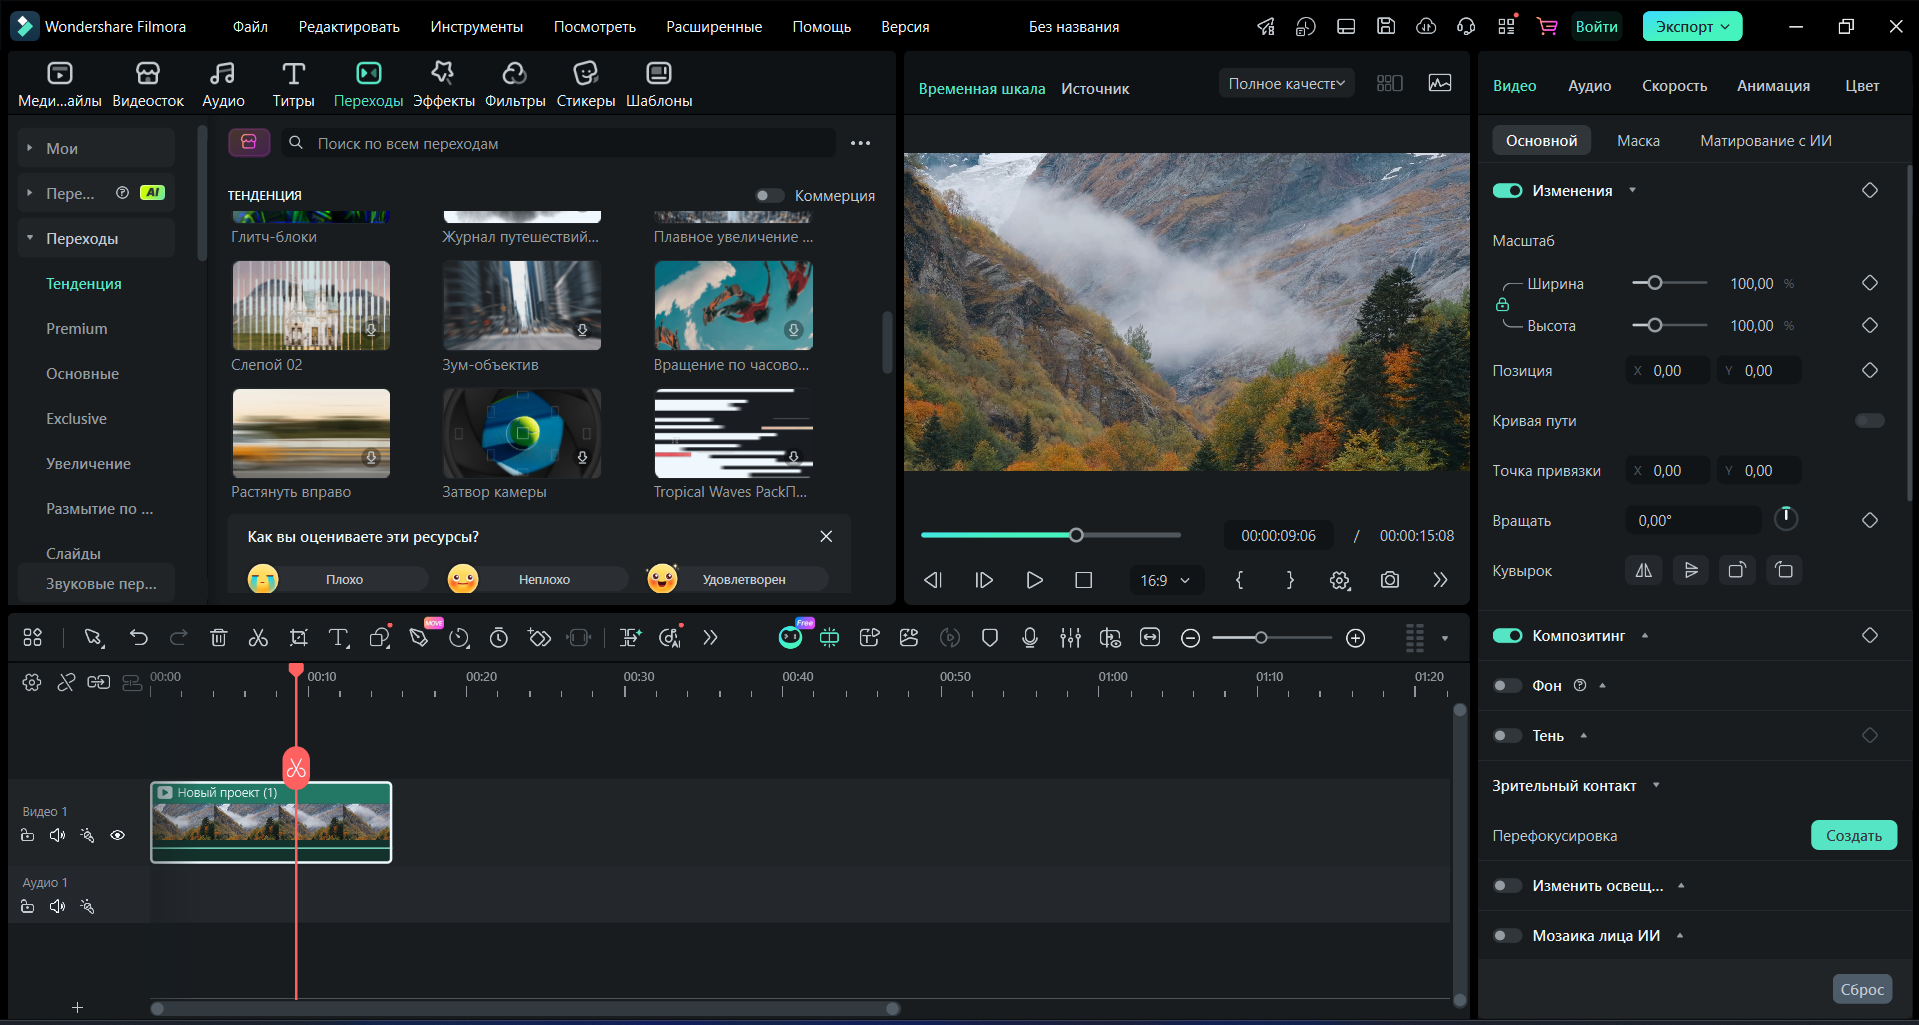Image resolution: width=1919 pixels, height=1025 pixels.
Task: Click the delete trash icon in timeline toolbar
Action: 219,638
